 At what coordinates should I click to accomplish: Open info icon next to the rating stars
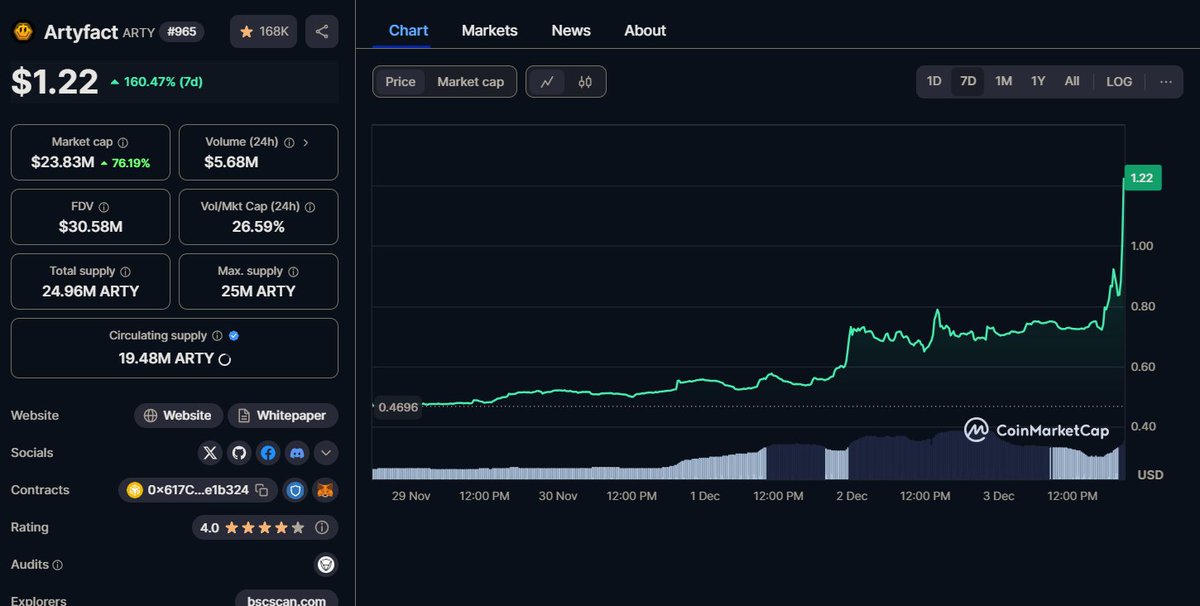pyautogui.click(x=322, y=527)
